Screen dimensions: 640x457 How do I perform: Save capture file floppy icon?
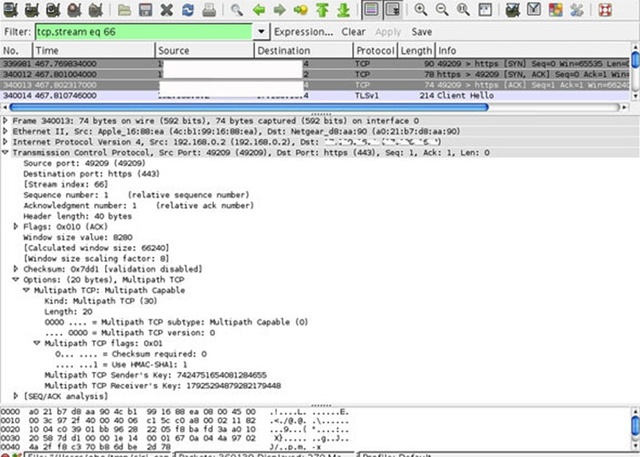(x=145, y=9)
